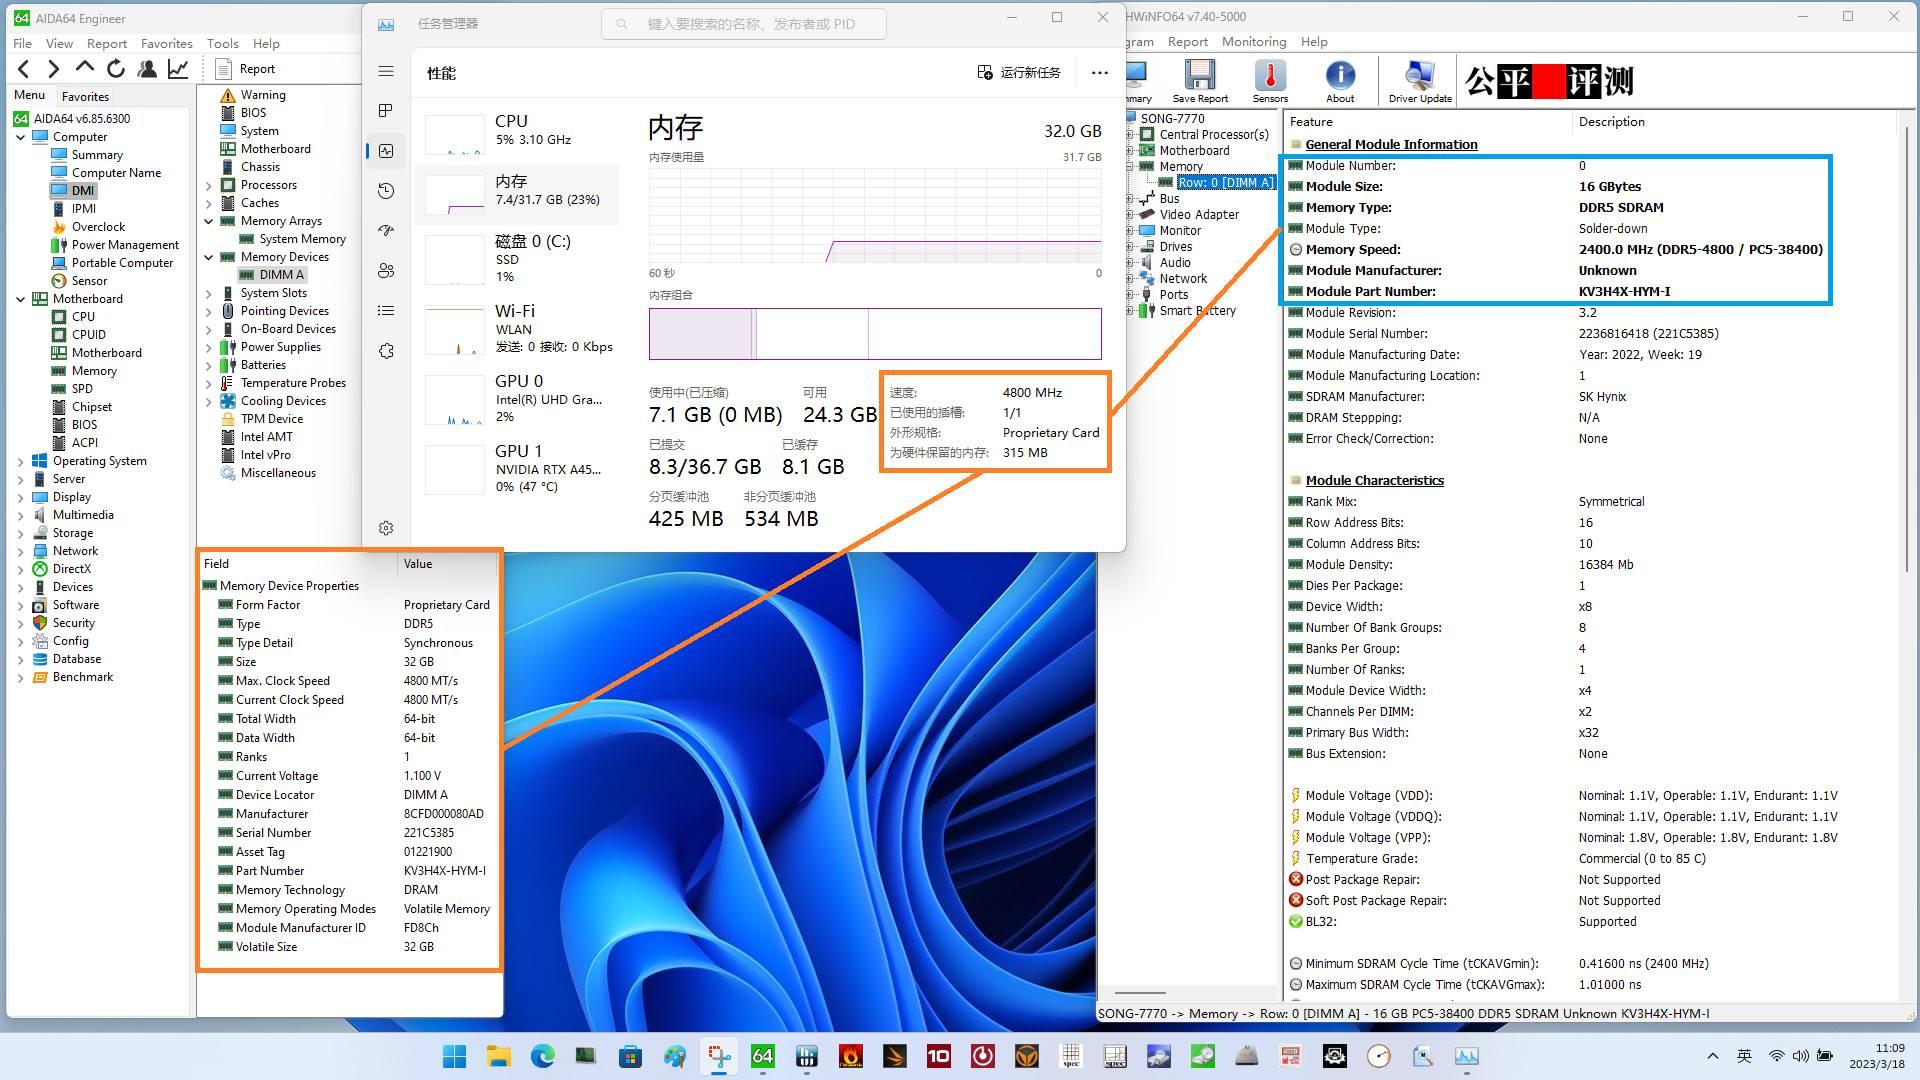Screen dimensions: 1920x1080
Task: Switch to AIDA64 Favorites tab
Action: click(x=85, y=96)
